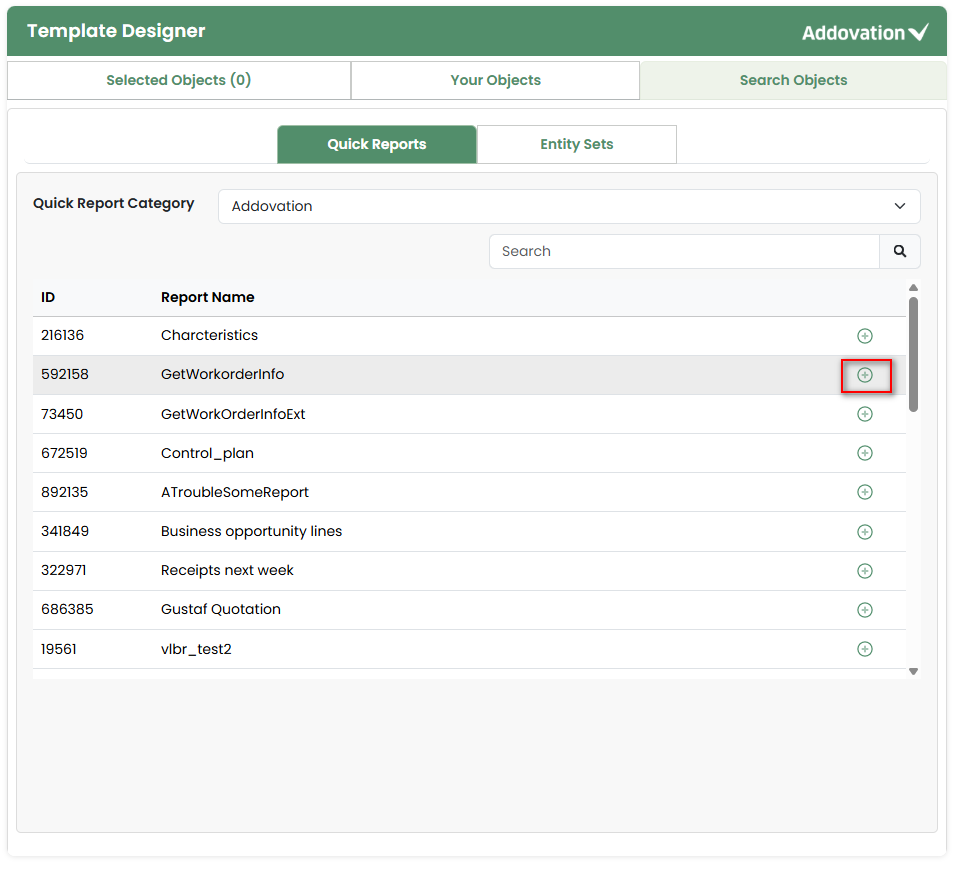Add GetWorkorderInfo report using plus icon
The height and width of the screenshot is (870, 954).
(x=865, y=375)
